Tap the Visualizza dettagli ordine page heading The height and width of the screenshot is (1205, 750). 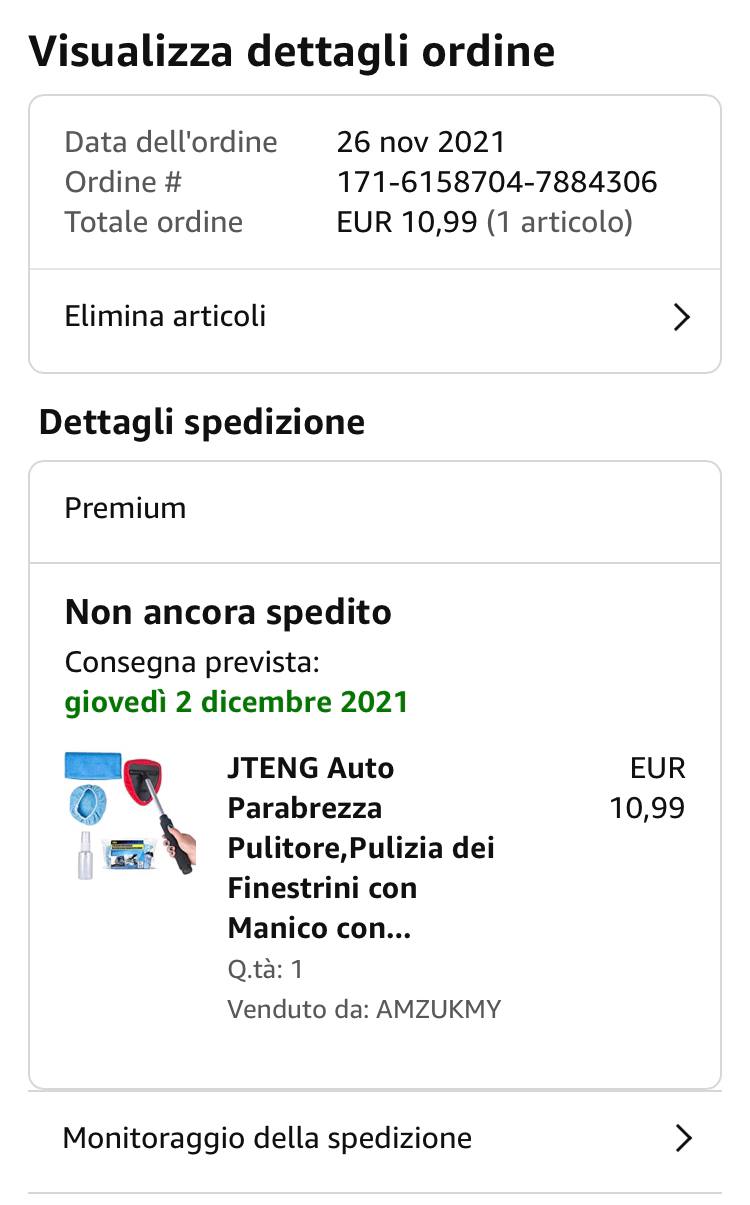[x=291, y=51]
